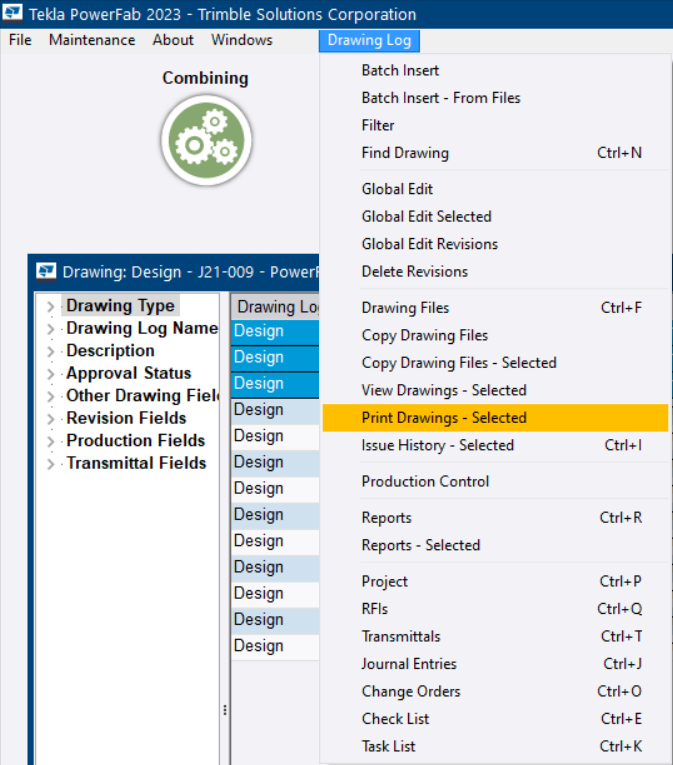Select the Description tree item
This screenshot has width=673, height=765.
click(110, 351)
